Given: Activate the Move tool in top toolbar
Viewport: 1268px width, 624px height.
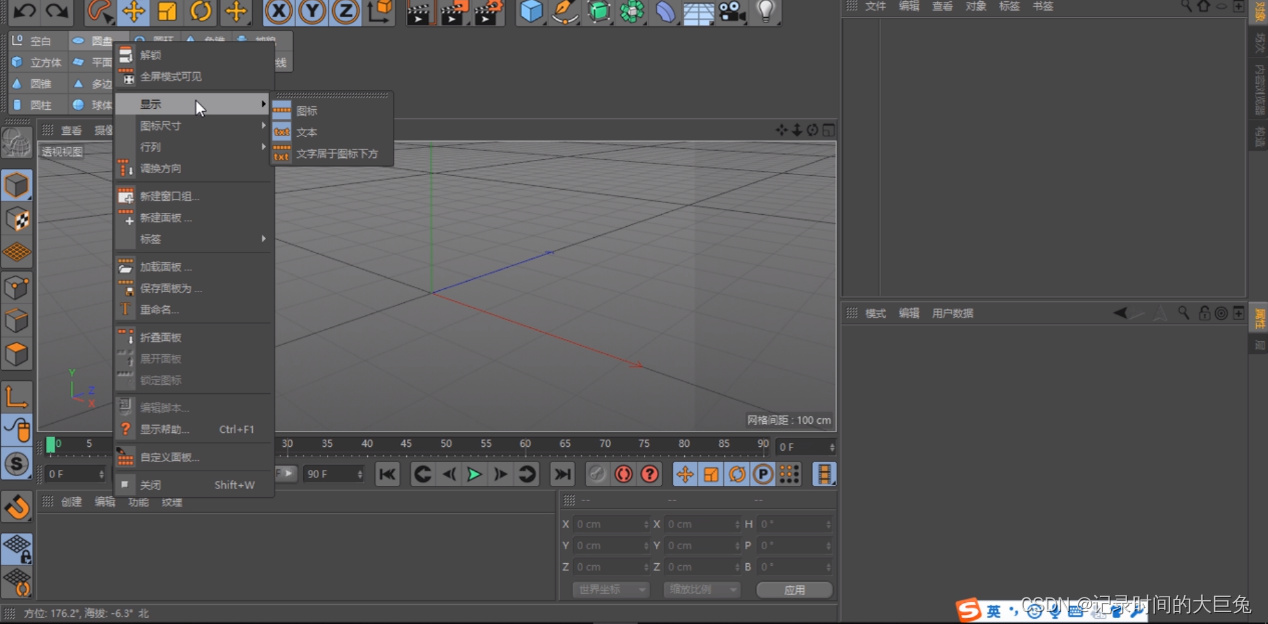Looking at the screenshot, I should [134, 12].
